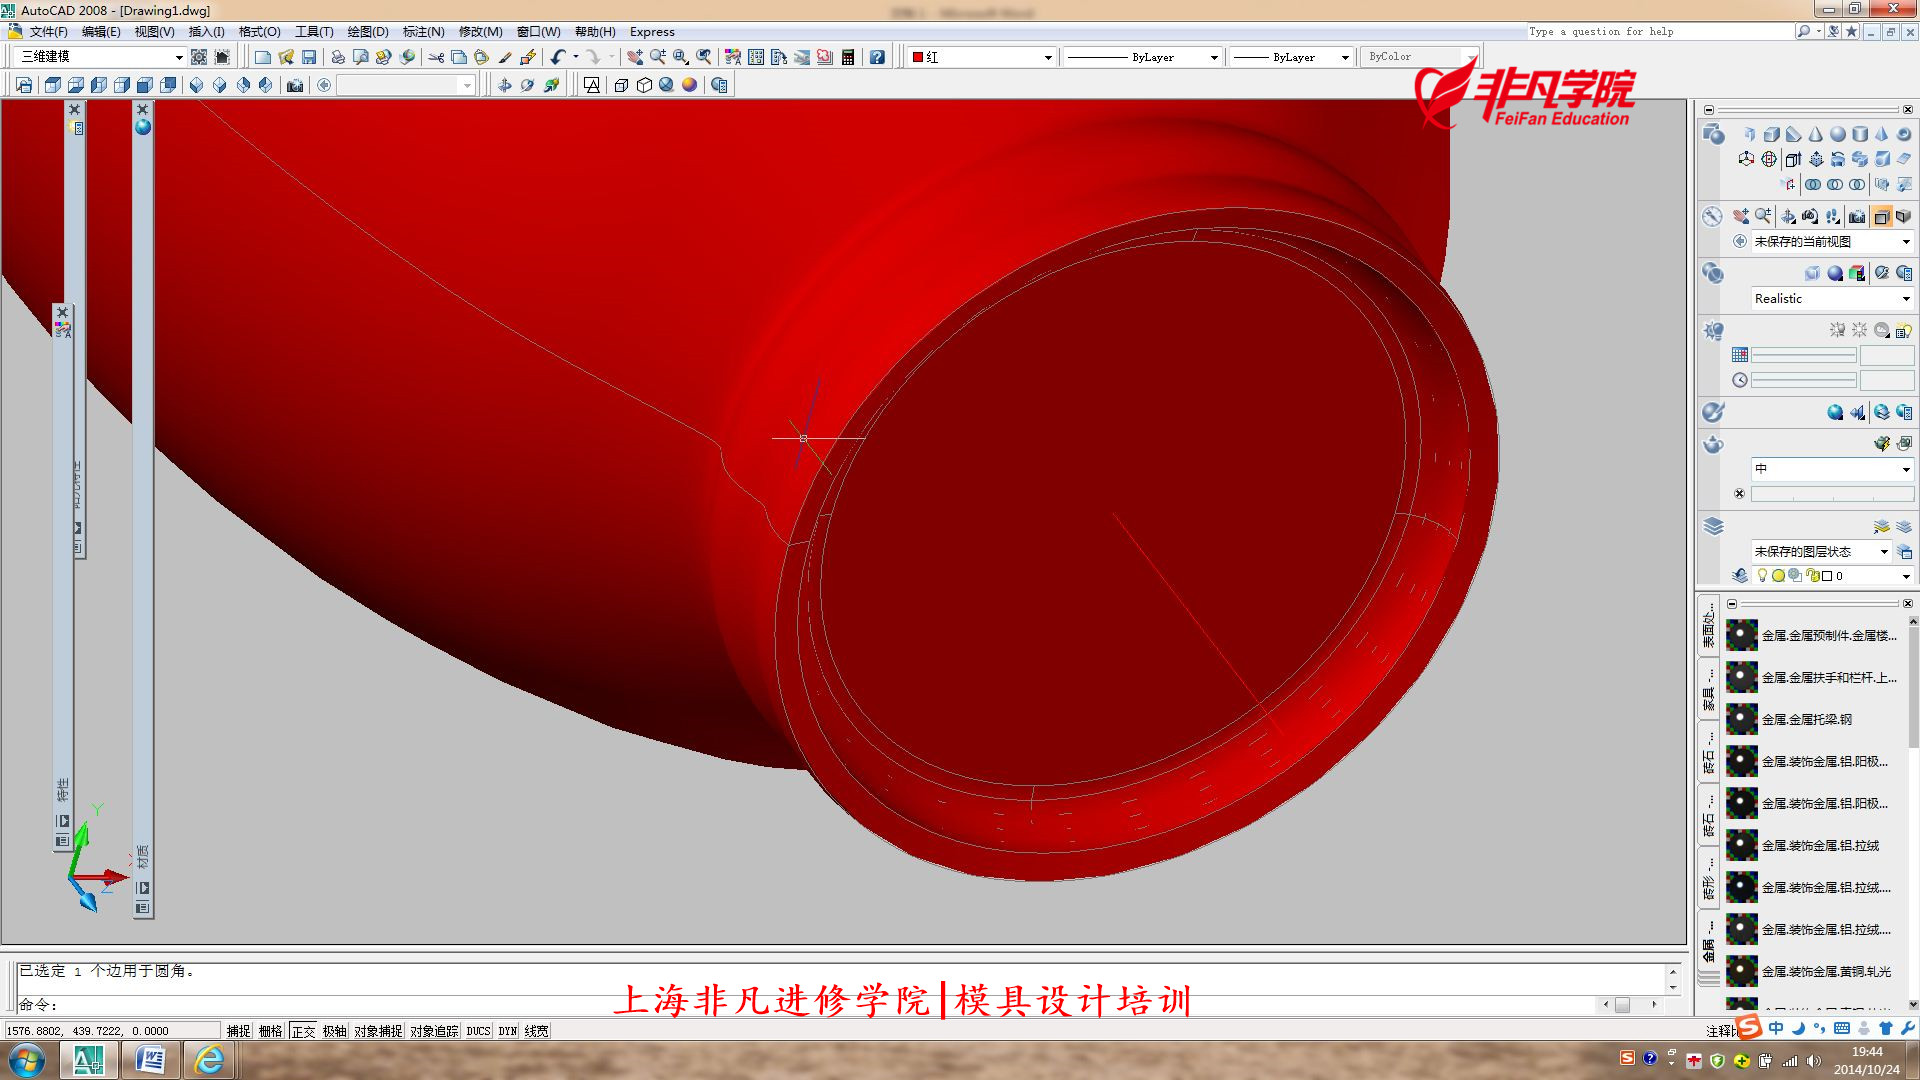Toggle 对象追踪 object tracking in status bar
Image resolution: width=1920 pixels, height=1080 pixels.
(x=434, y=1031)
